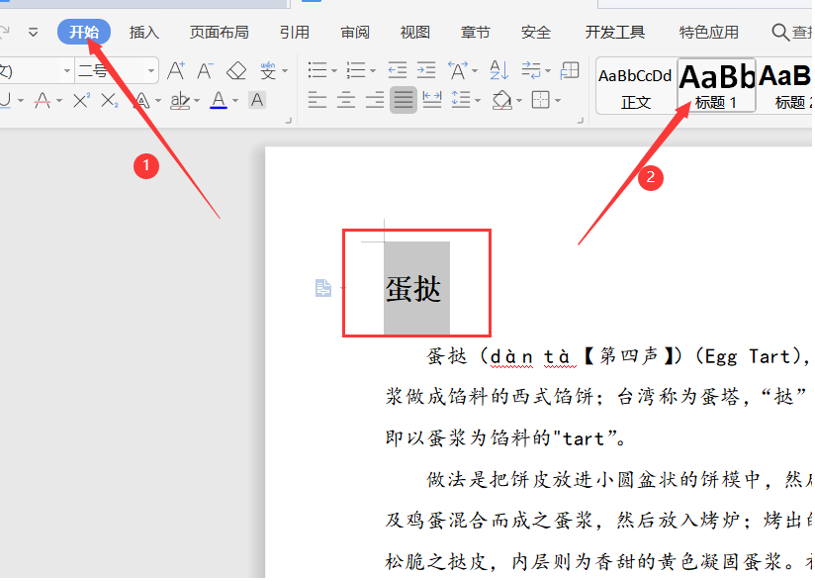Screen dimensions: 815x581
Task: Open the font dialog launcher
Action: (x=288, y=121)
